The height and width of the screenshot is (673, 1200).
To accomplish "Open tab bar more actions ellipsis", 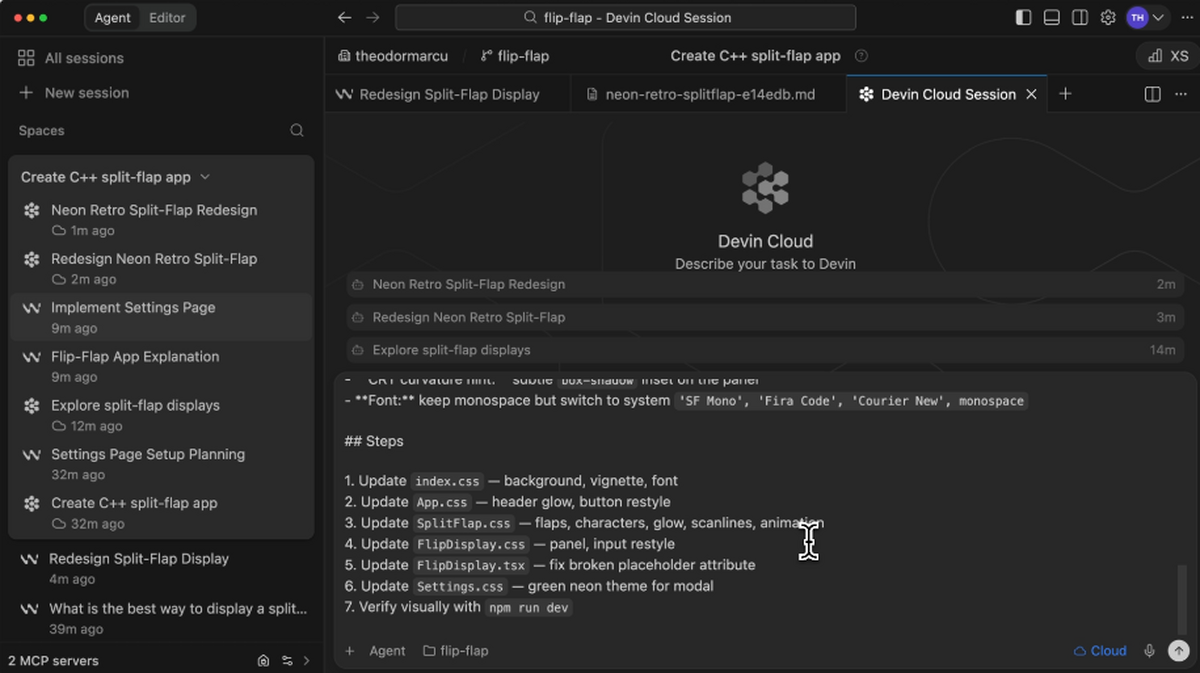I will point(1181,94).
